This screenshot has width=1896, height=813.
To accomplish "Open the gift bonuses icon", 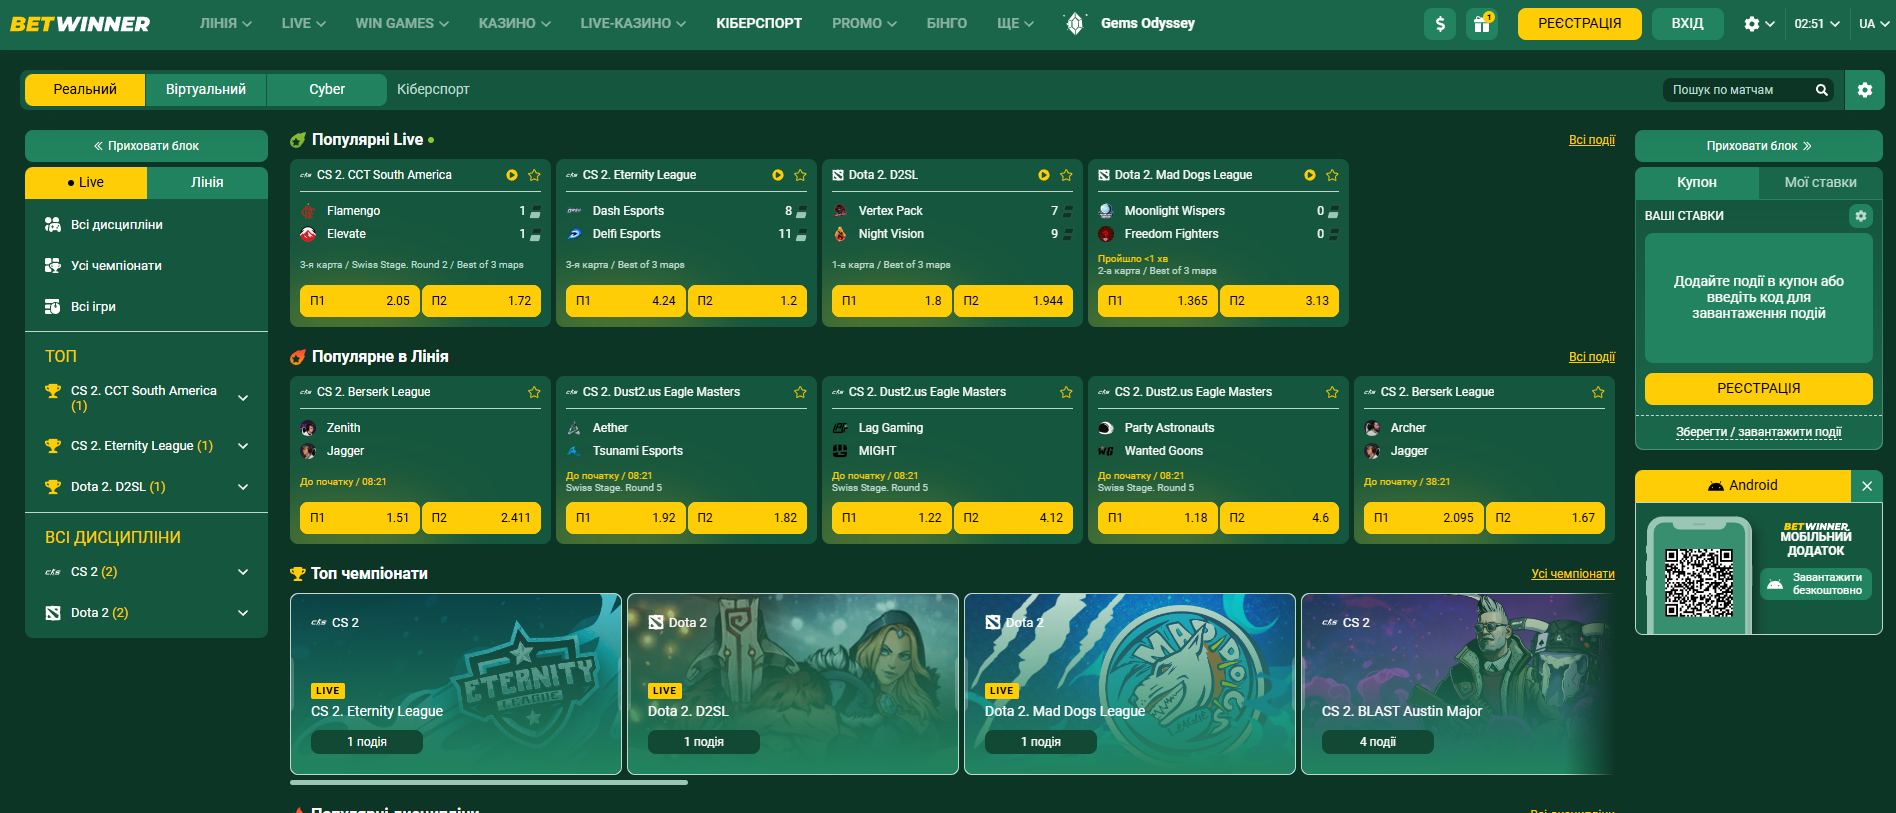I will 1482,24.
